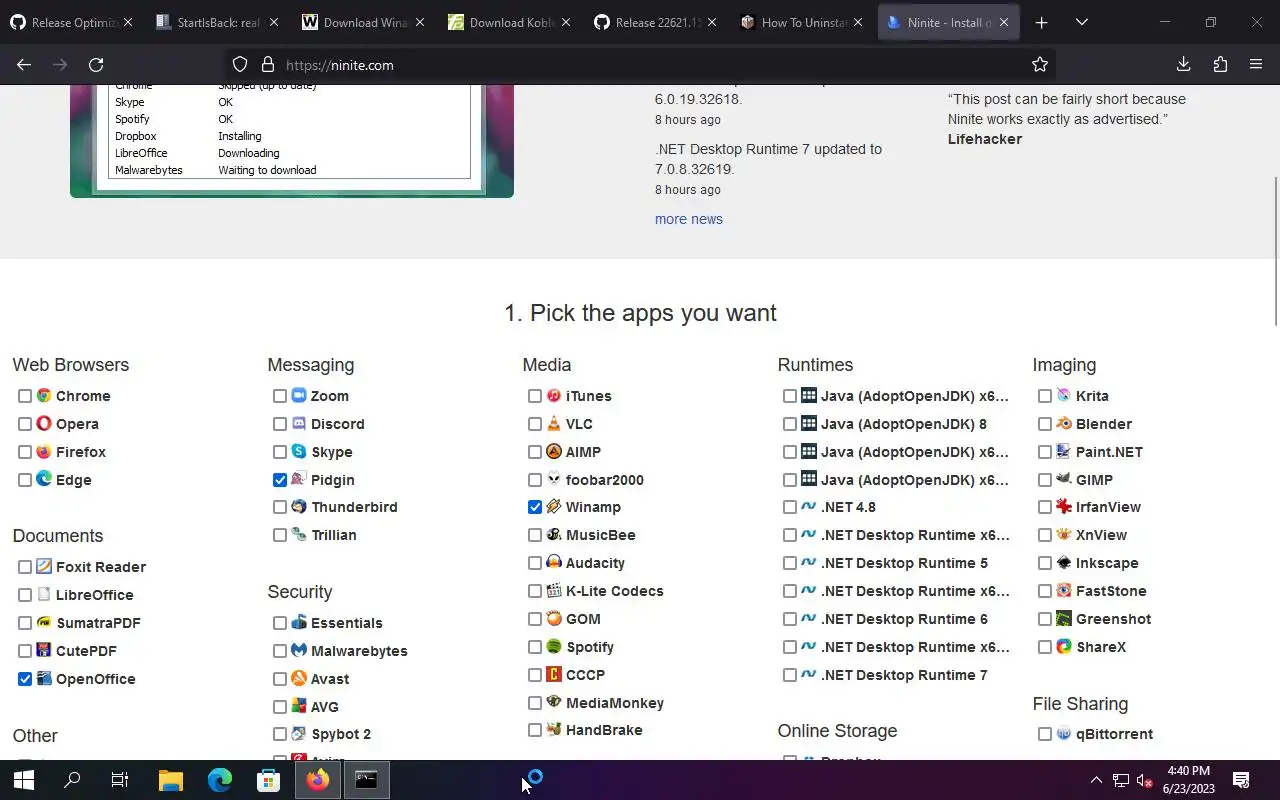
Task: Switch to the Download Kobler tab
Action: click(x=509, y=22)
